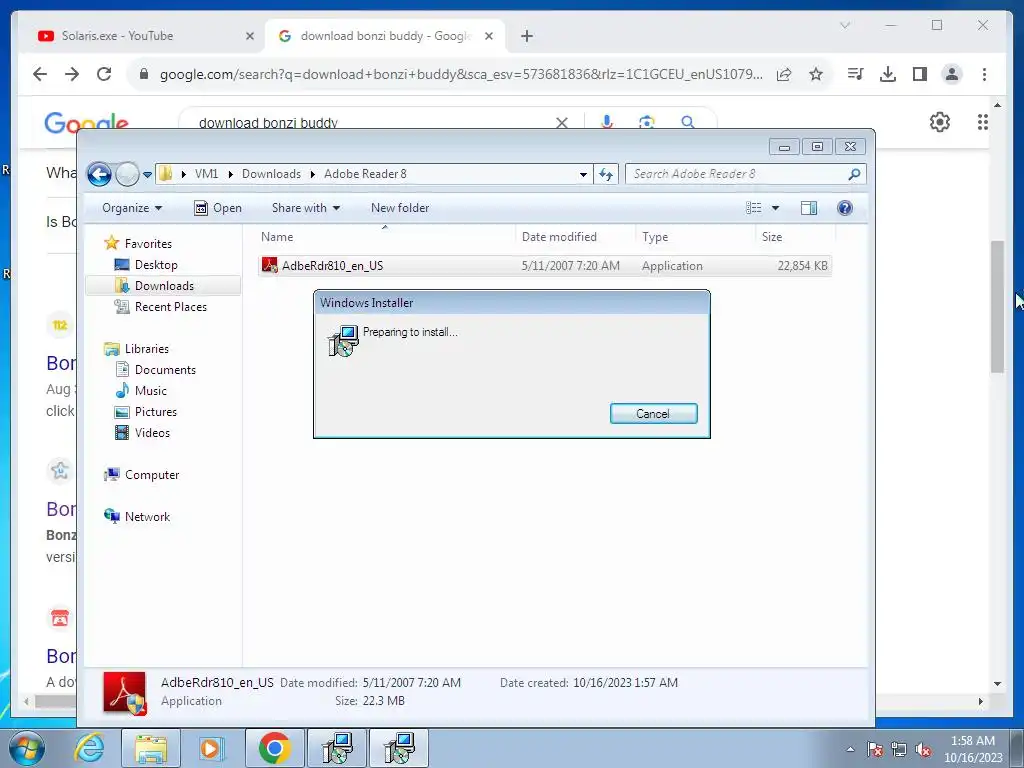The height and width of the screenshot is (768, 1024).
Task: Change the view with the view icon
Action: coord(754,208)
